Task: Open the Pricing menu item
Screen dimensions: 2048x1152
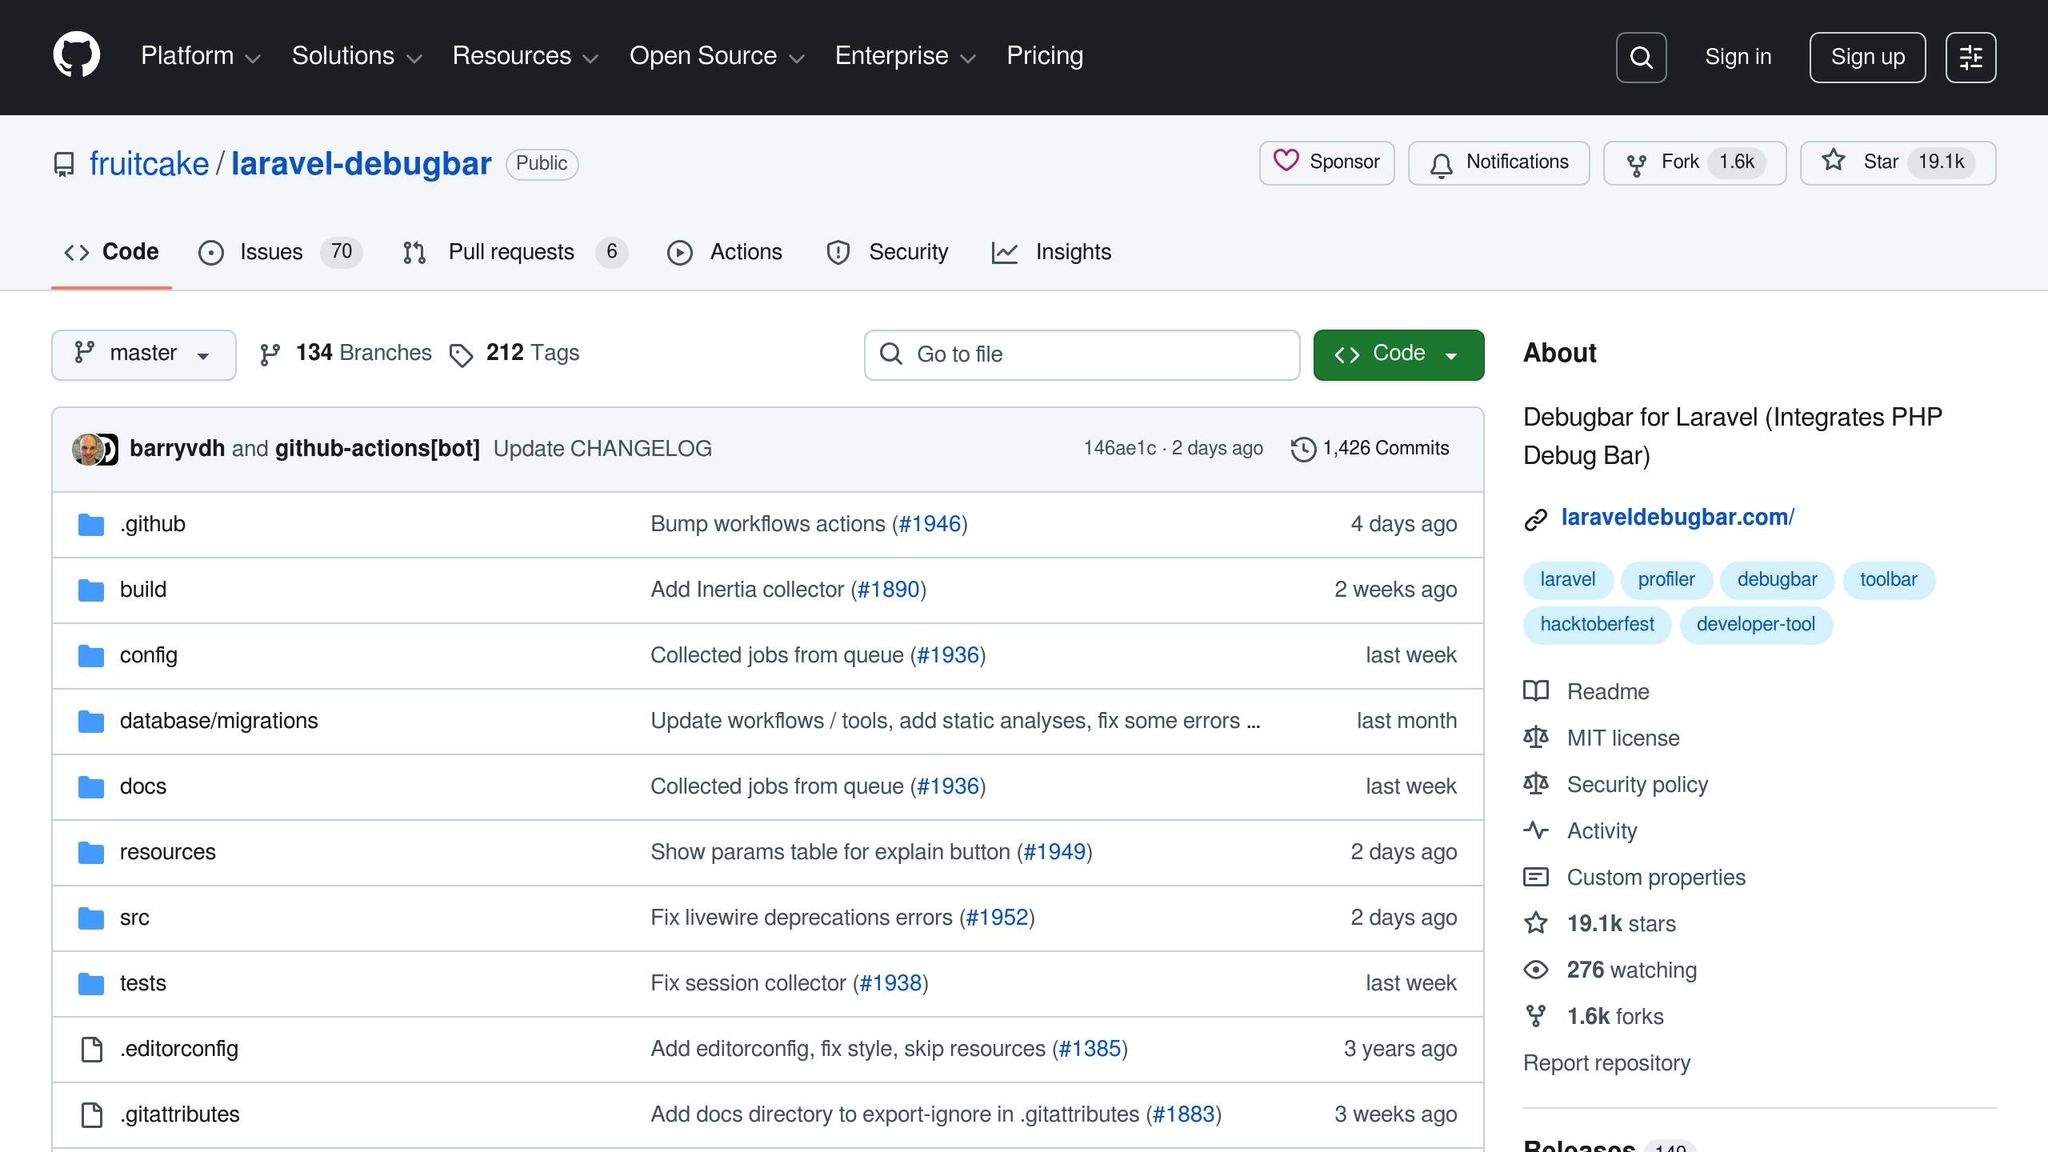Action: [1044, 56]
